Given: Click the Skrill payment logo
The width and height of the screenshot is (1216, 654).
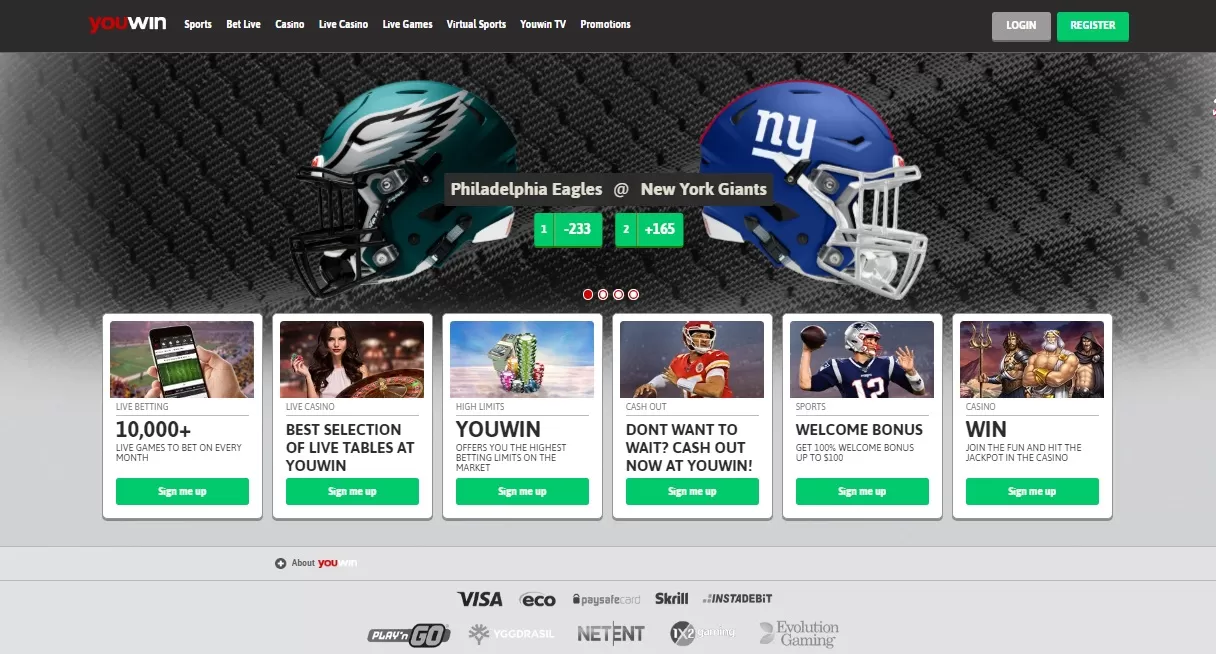Looking at the screenshot, I should [672, 598].
